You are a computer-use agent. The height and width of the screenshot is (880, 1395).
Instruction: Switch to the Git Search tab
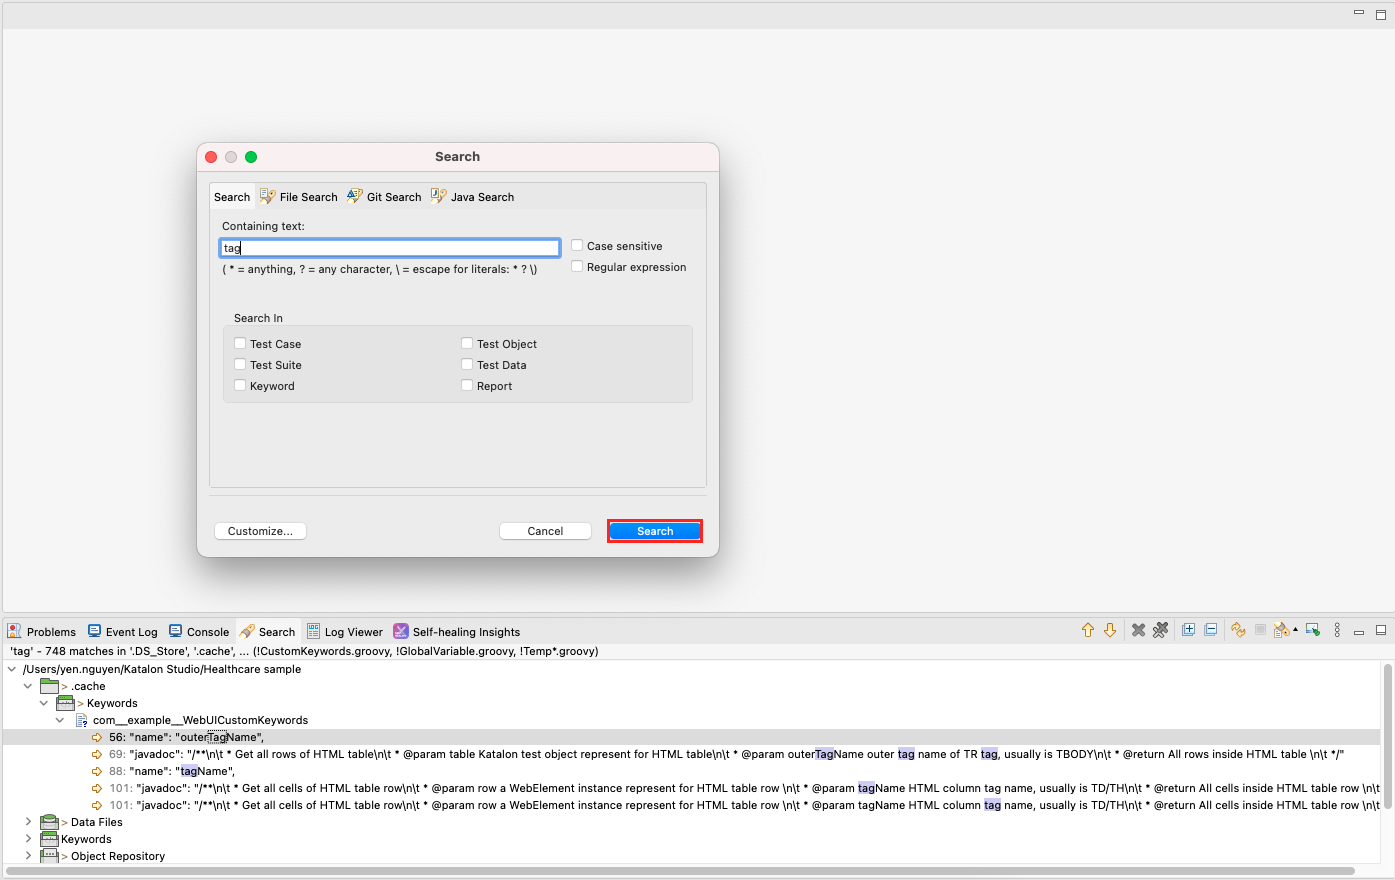click(384, 197)
